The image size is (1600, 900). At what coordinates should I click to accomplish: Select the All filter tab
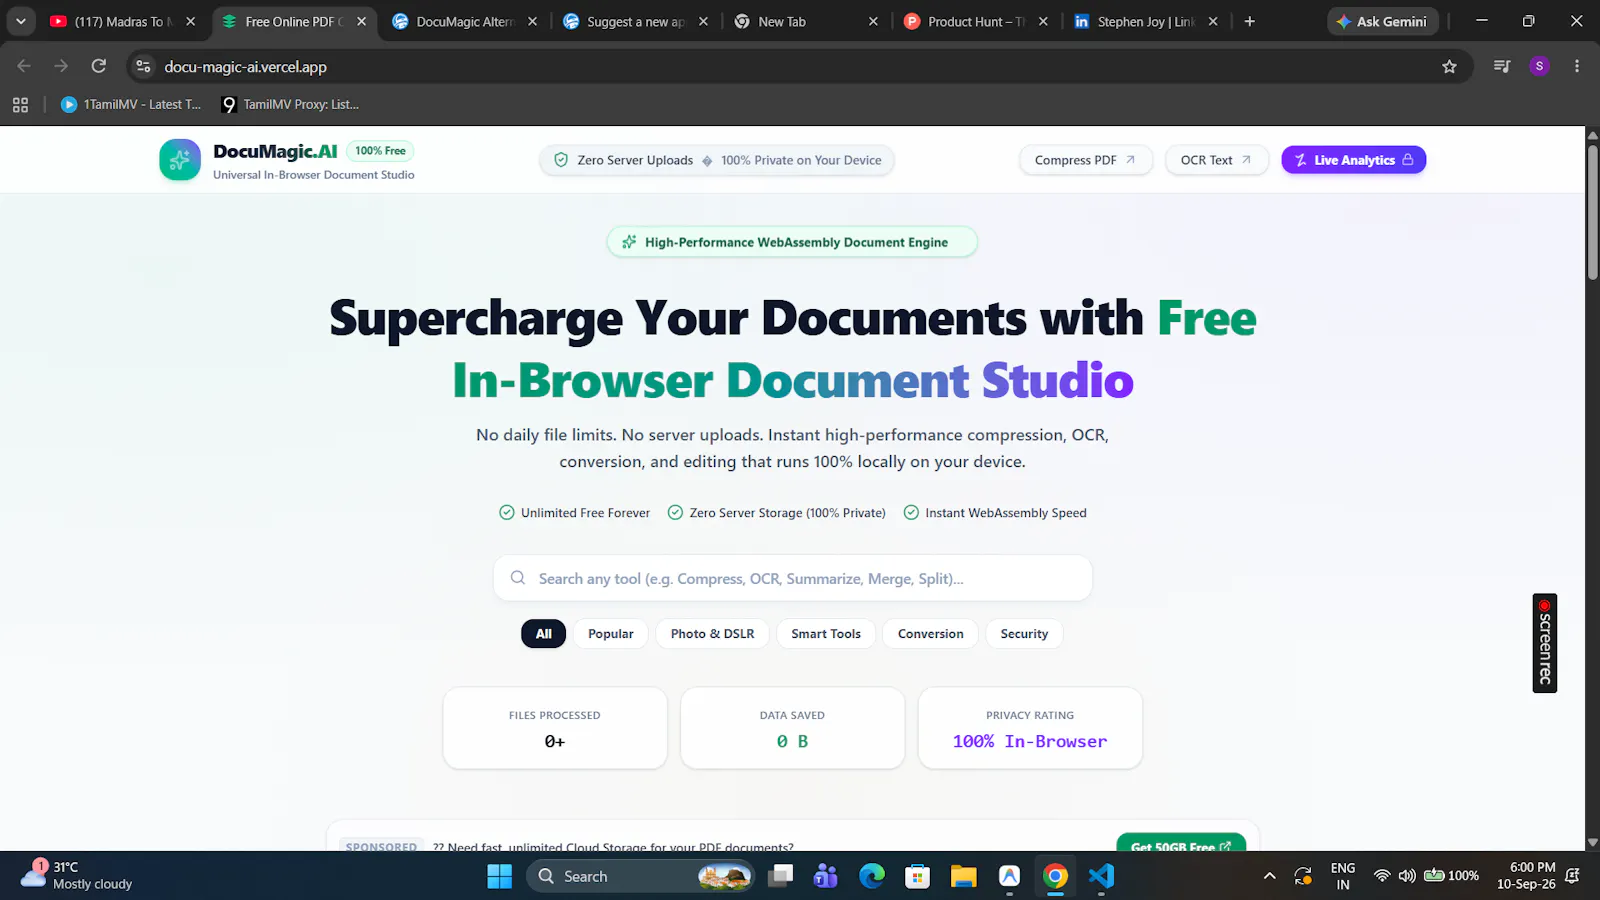point(543,634)
